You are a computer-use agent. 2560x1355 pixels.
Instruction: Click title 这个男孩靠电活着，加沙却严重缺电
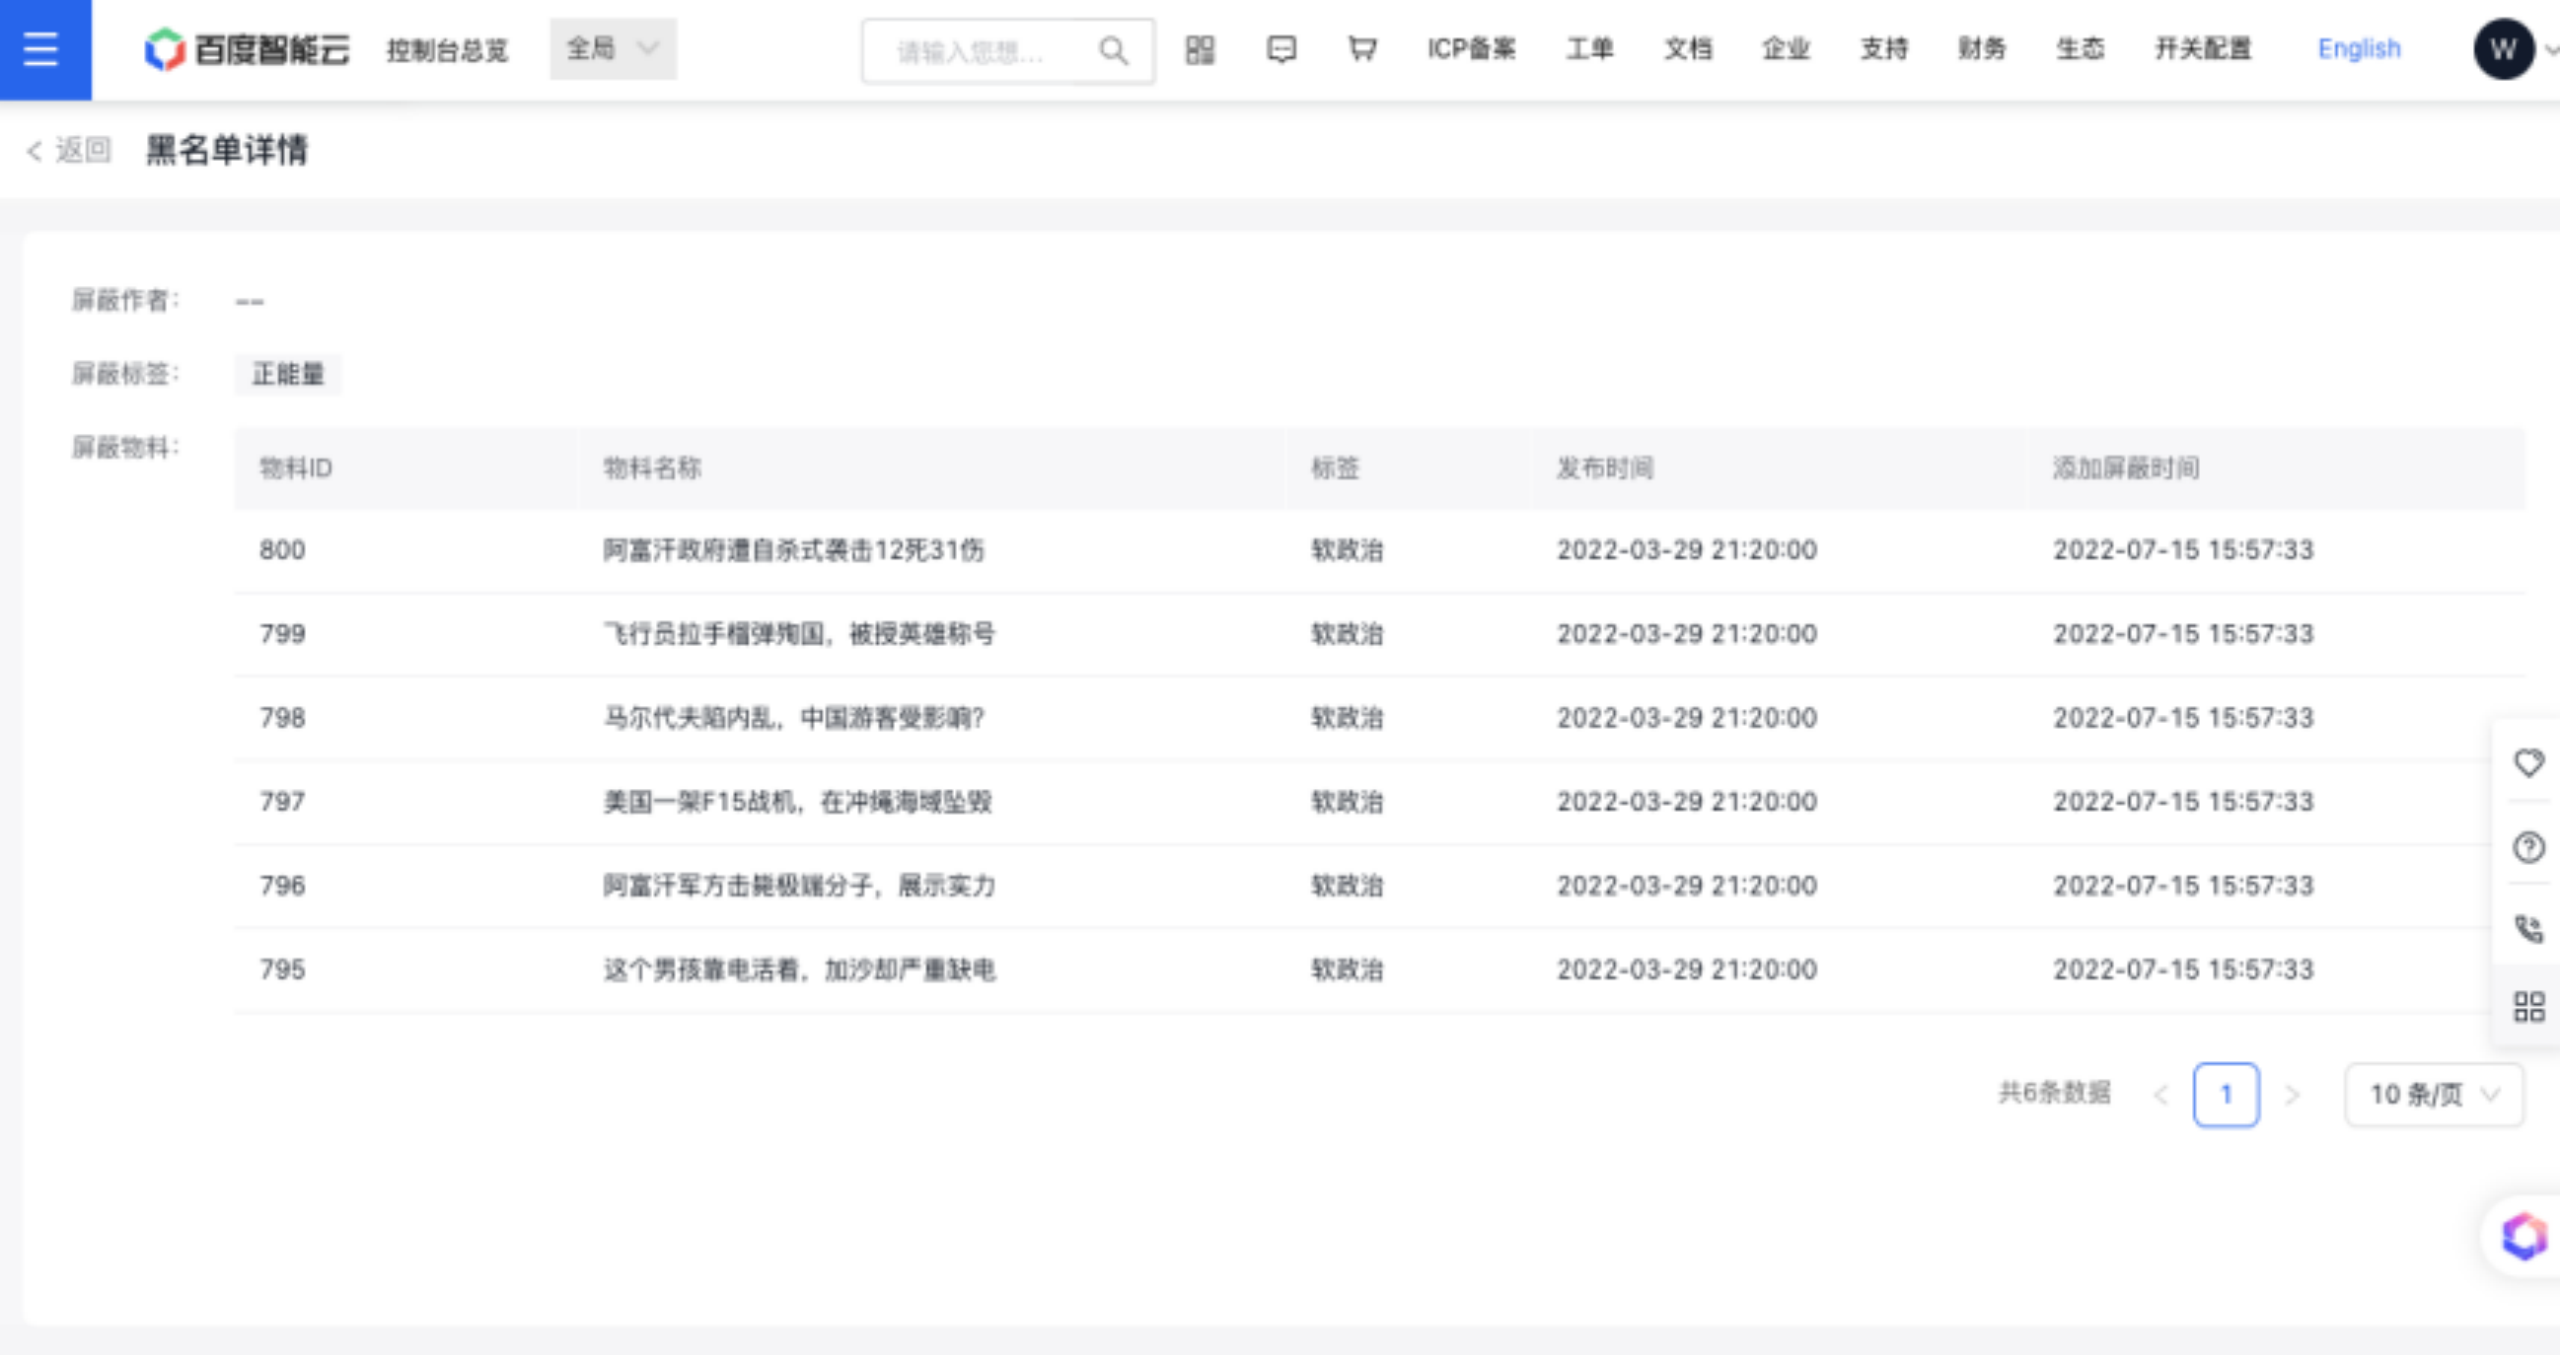click(x=799, y=970)
